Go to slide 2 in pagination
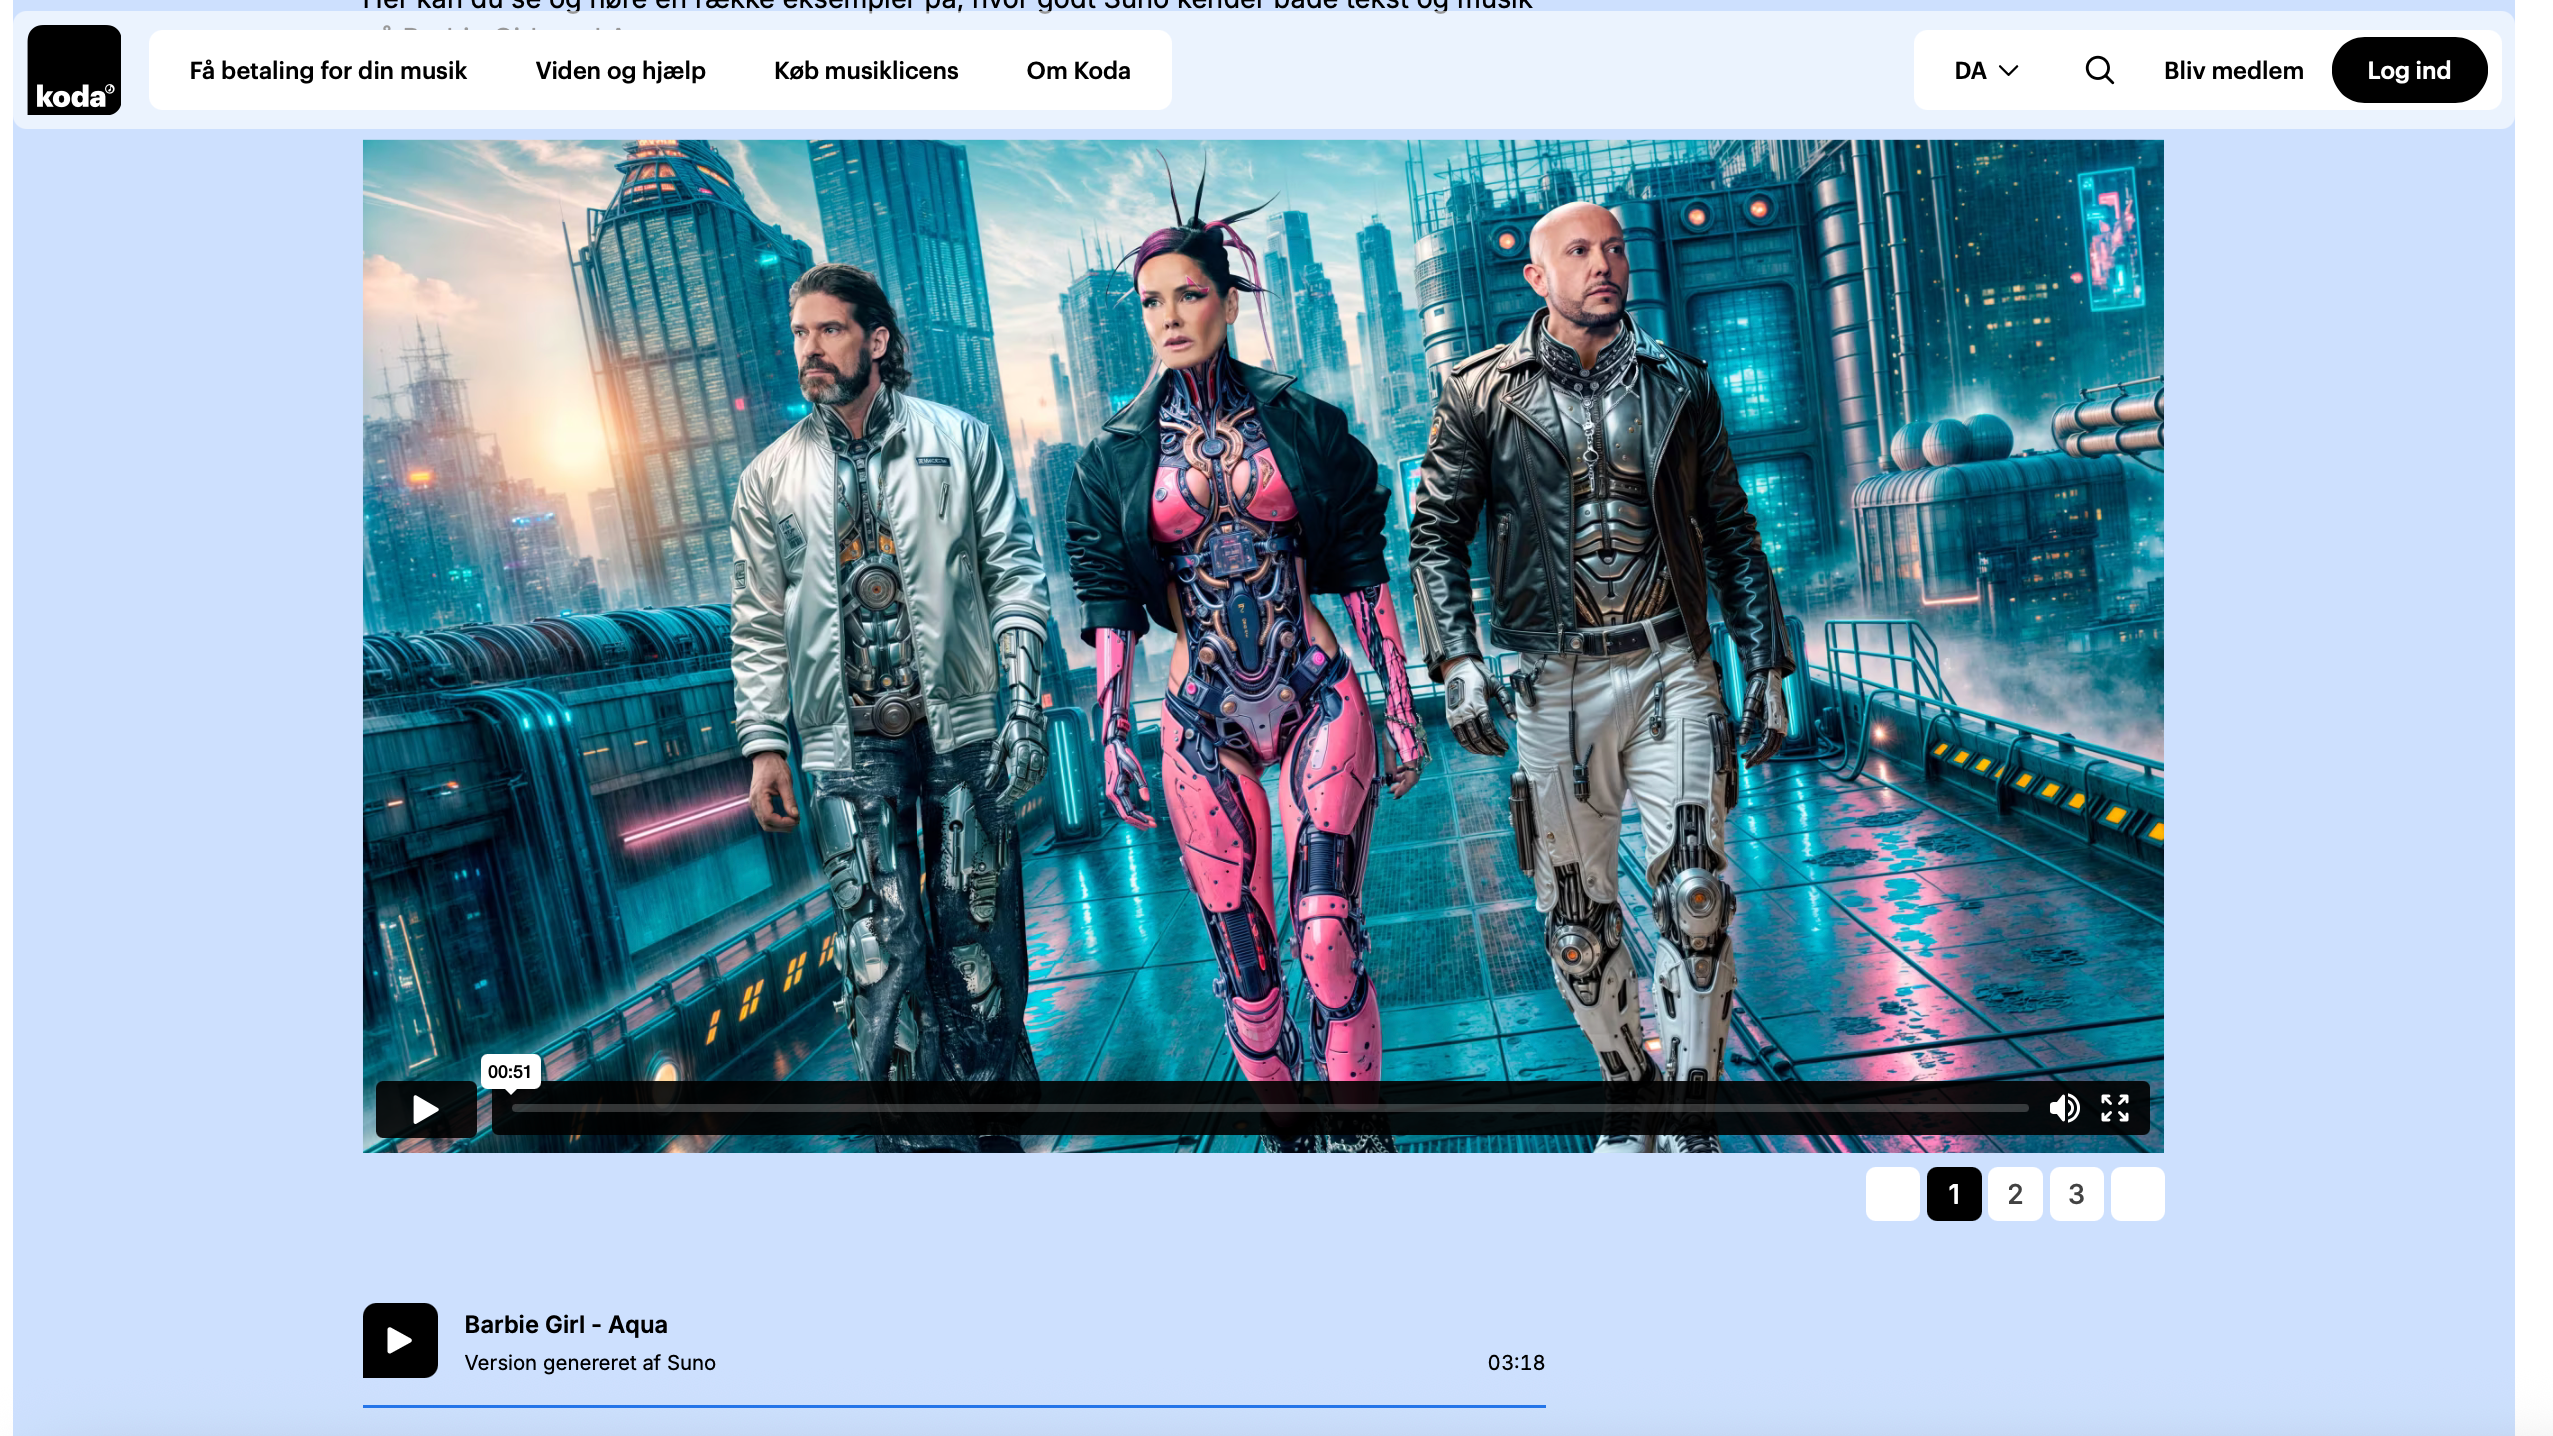This screenshot has width=2553, height=1436. [x=2015, y=1194]
